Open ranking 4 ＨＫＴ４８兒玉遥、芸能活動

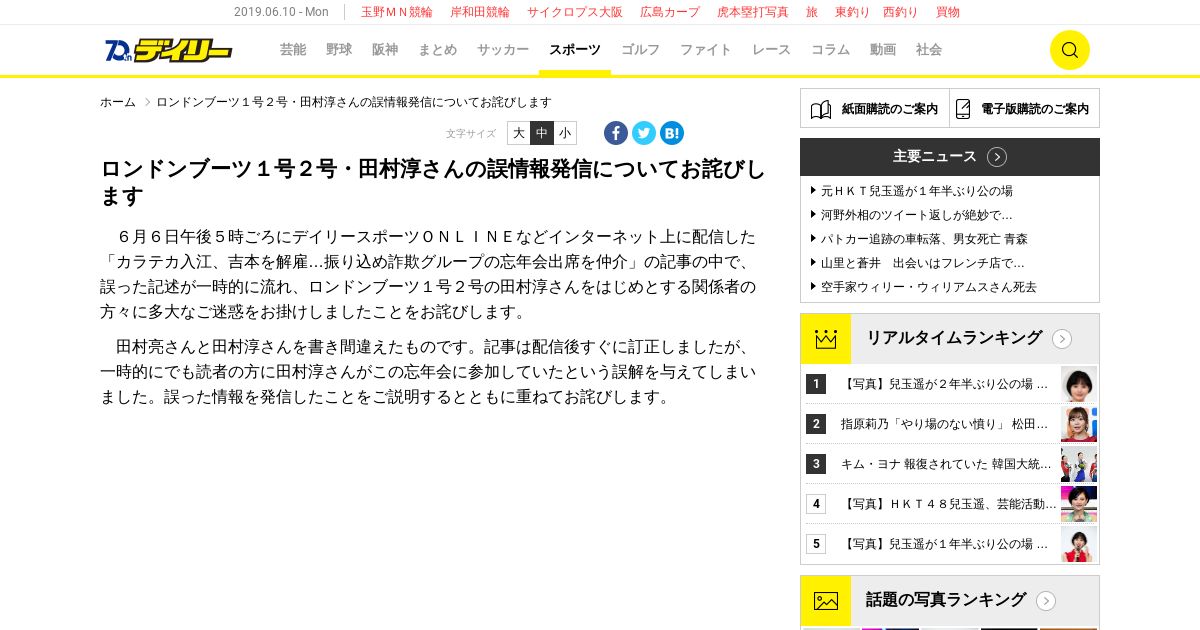tap(948, 504)
